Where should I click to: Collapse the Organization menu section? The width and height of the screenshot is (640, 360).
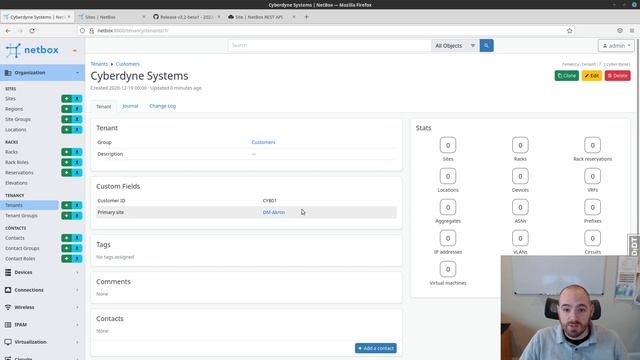coord(42,73)
